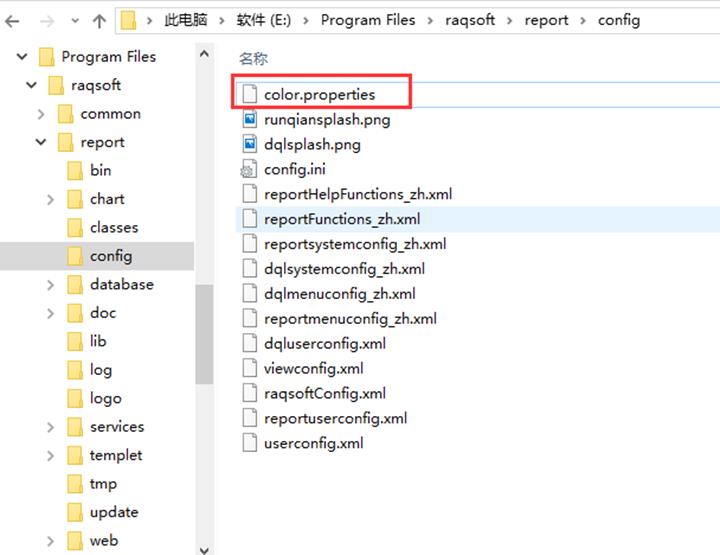Open recent locations dropdown arrow

(x=75, y=21)
